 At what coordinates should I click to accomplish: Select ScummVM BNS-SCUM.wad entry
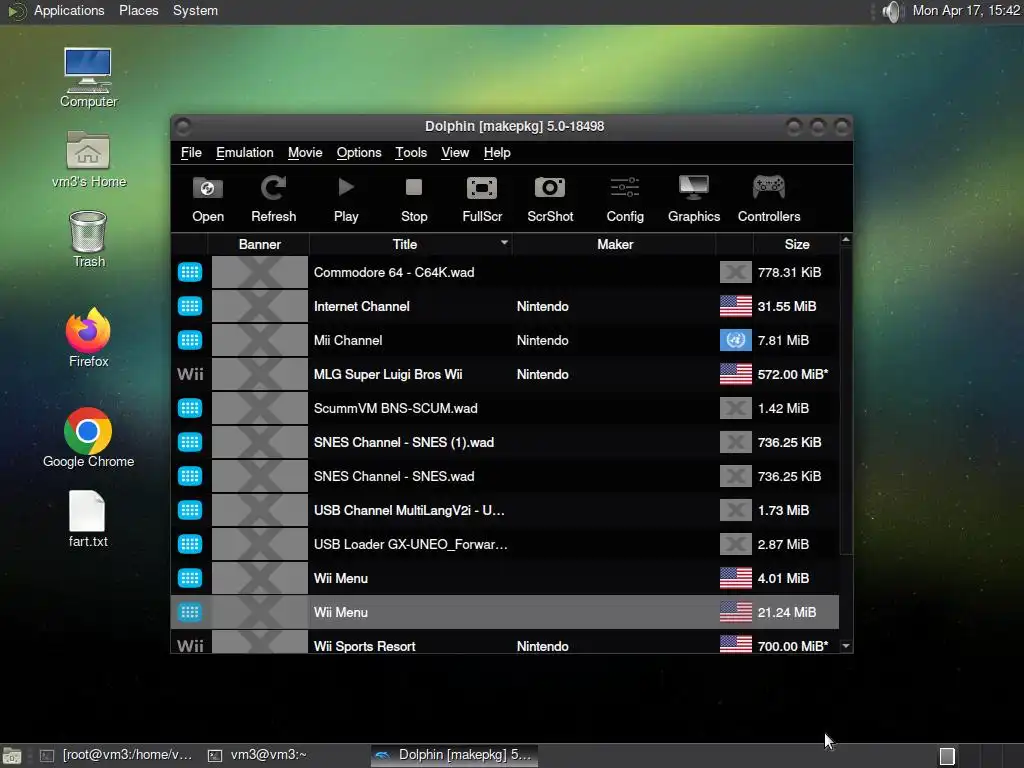(x=505, y=408)
